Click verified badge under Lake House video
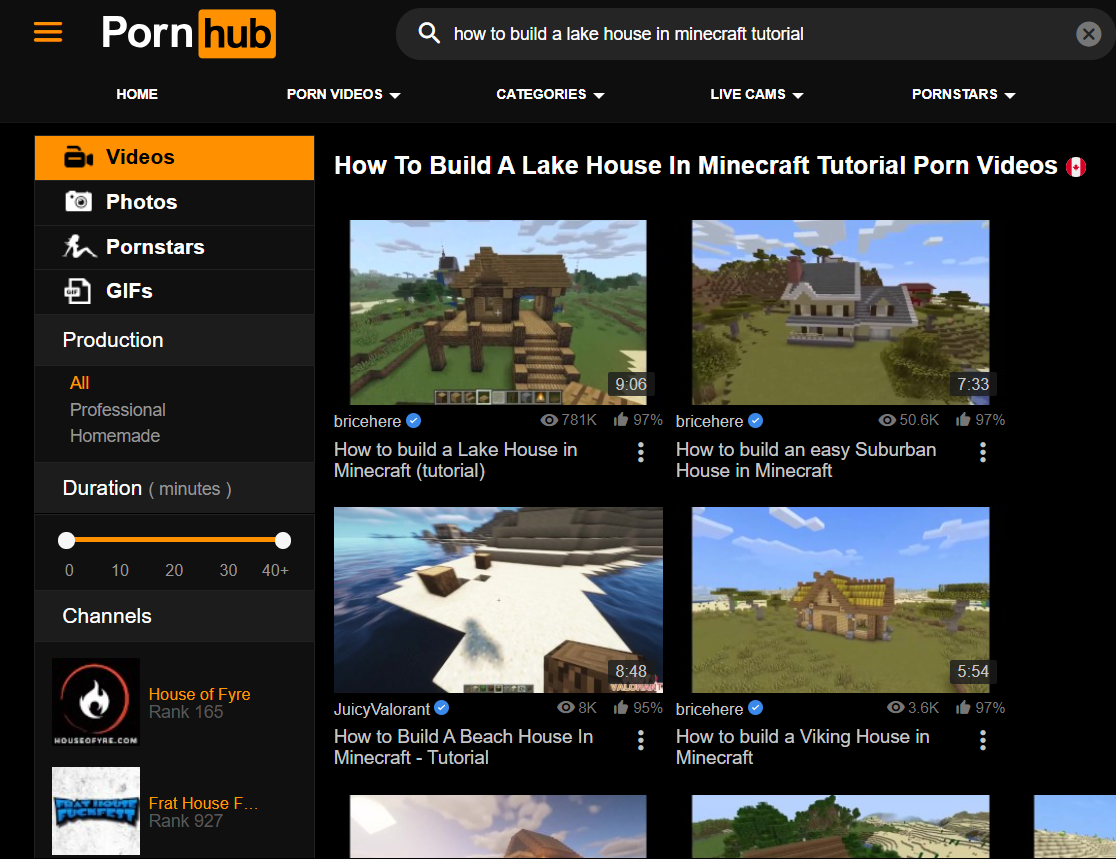The image size is (1116, 859). (414, 421)
